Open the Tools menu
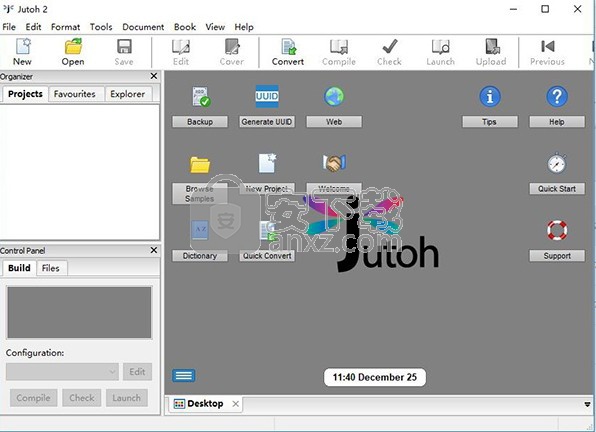The width and height of the screenshot is (596, 432). pyautogui.click(x=101, y=27)
